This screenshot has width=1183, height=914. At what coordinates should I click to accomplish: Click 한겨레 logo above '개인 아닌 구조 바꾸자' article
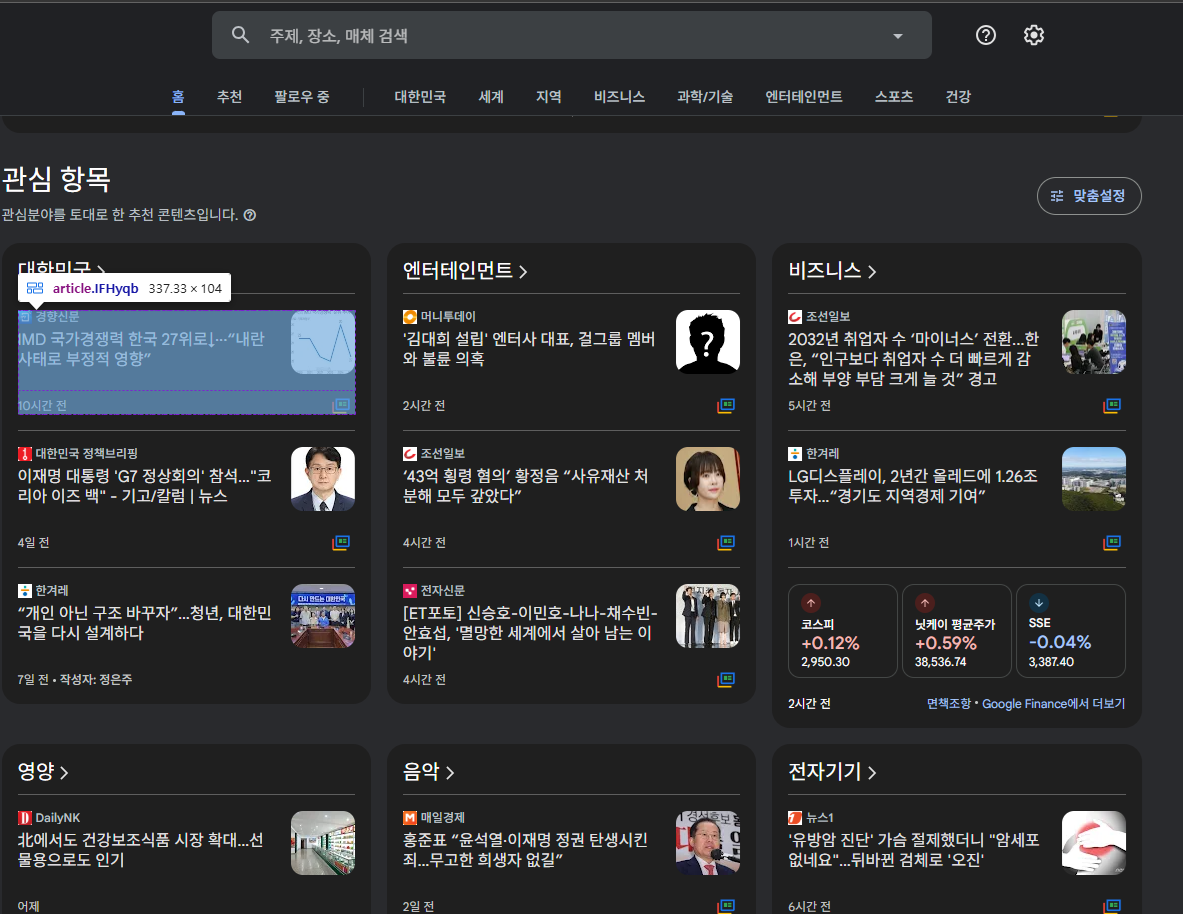[24, 591]
